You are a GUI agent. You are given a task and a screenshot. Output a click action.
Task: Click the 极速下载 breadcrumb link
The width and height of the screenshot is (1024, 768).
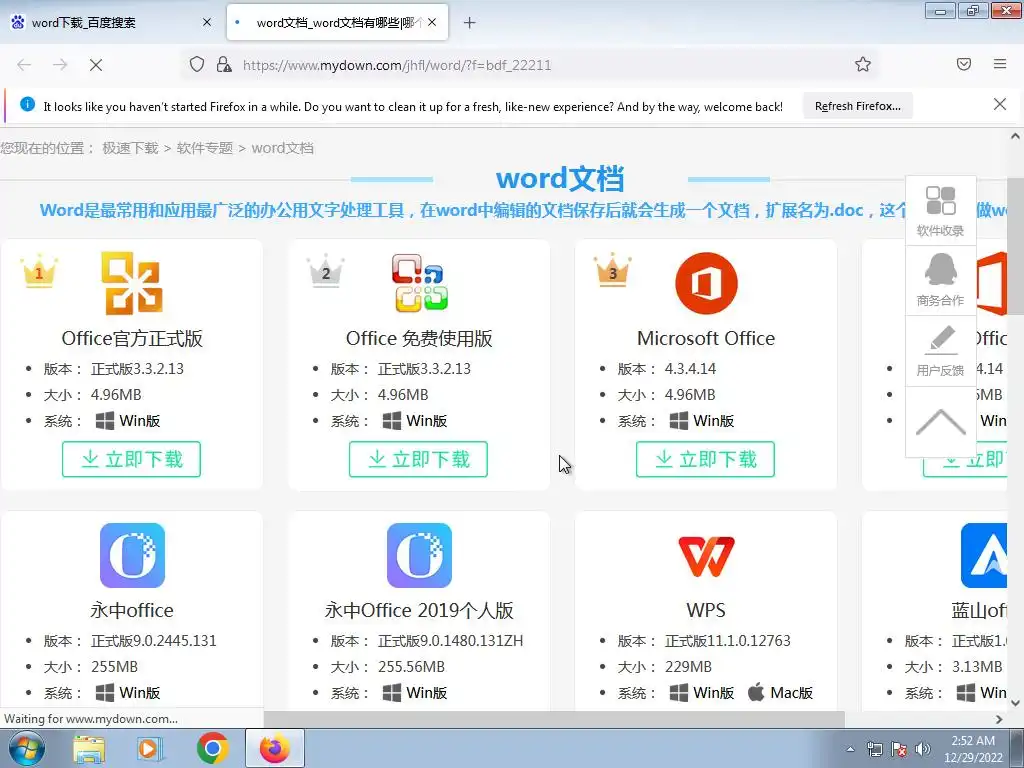[131, 148]
